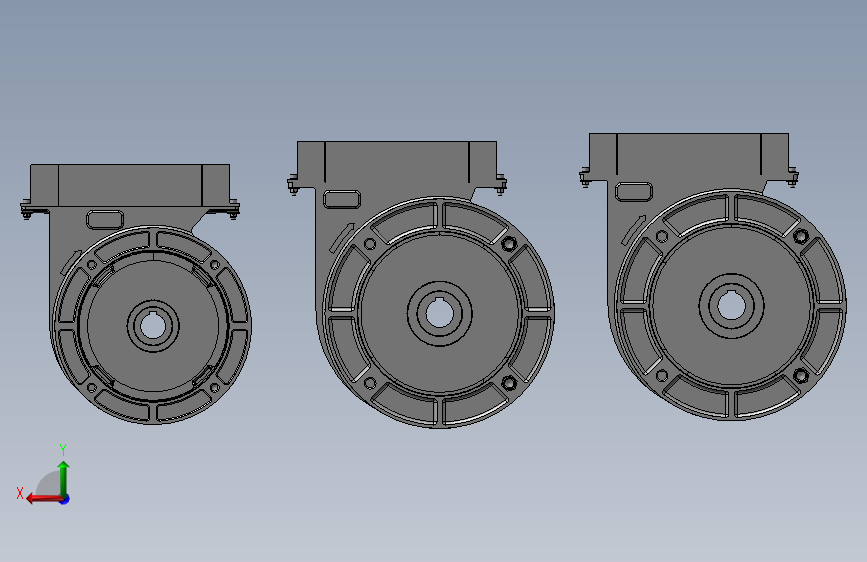
Task: Click the red X axis arrow of the triad
Action: 44,499
